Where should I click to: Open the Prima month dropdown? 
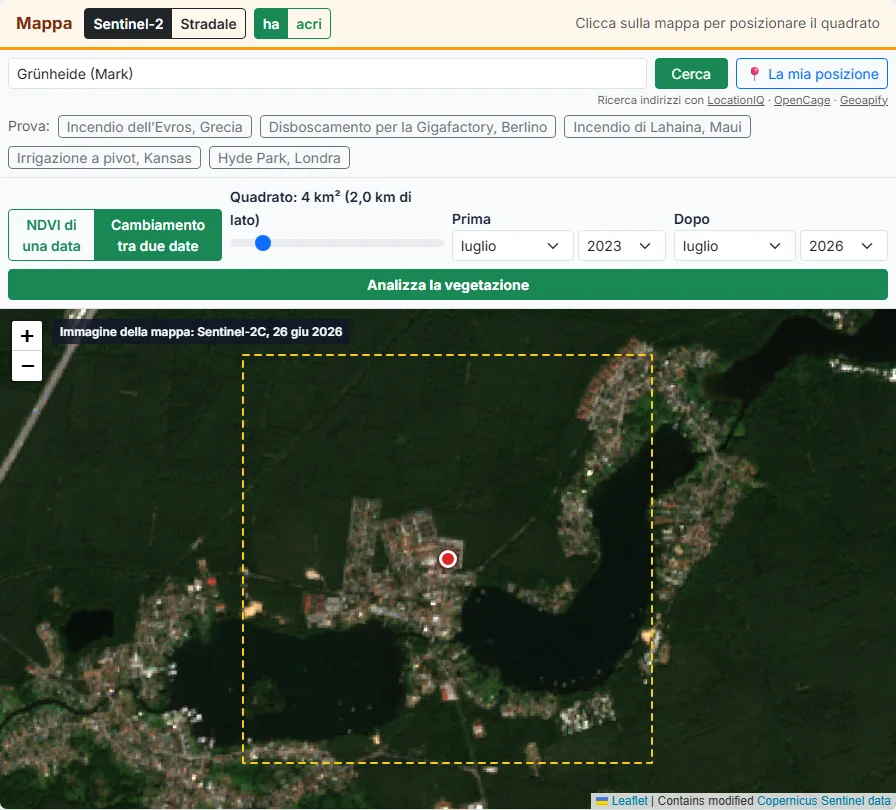[x=512, y=246]
